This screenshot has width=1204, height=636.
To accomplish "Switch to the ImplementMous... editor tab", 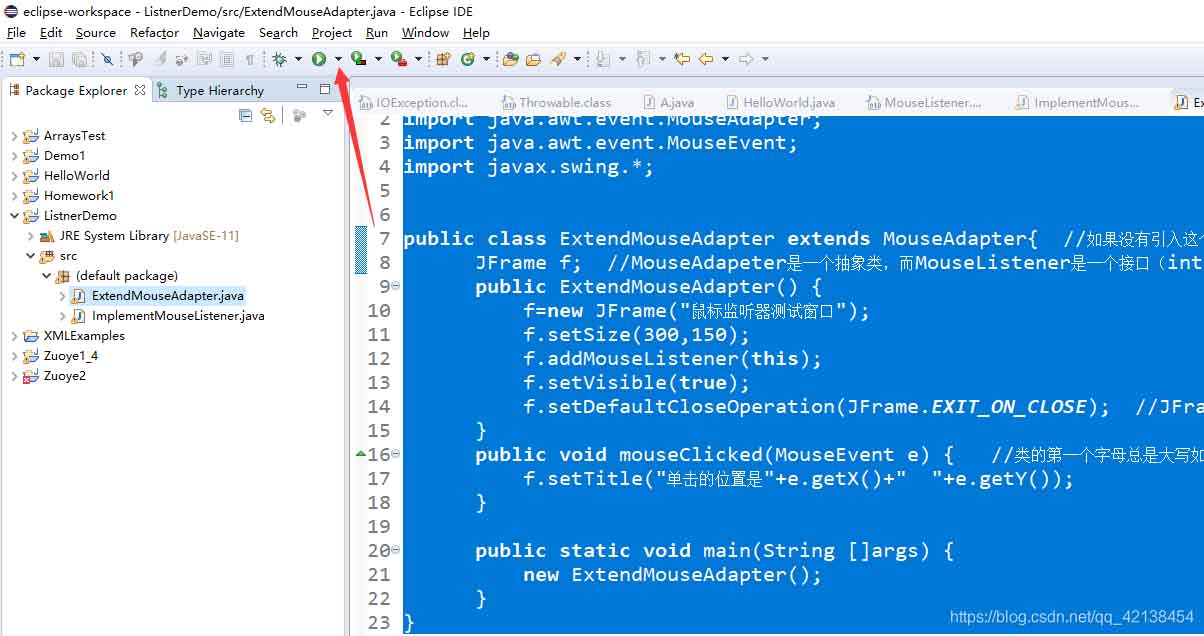I will (x=1077, y=102).
